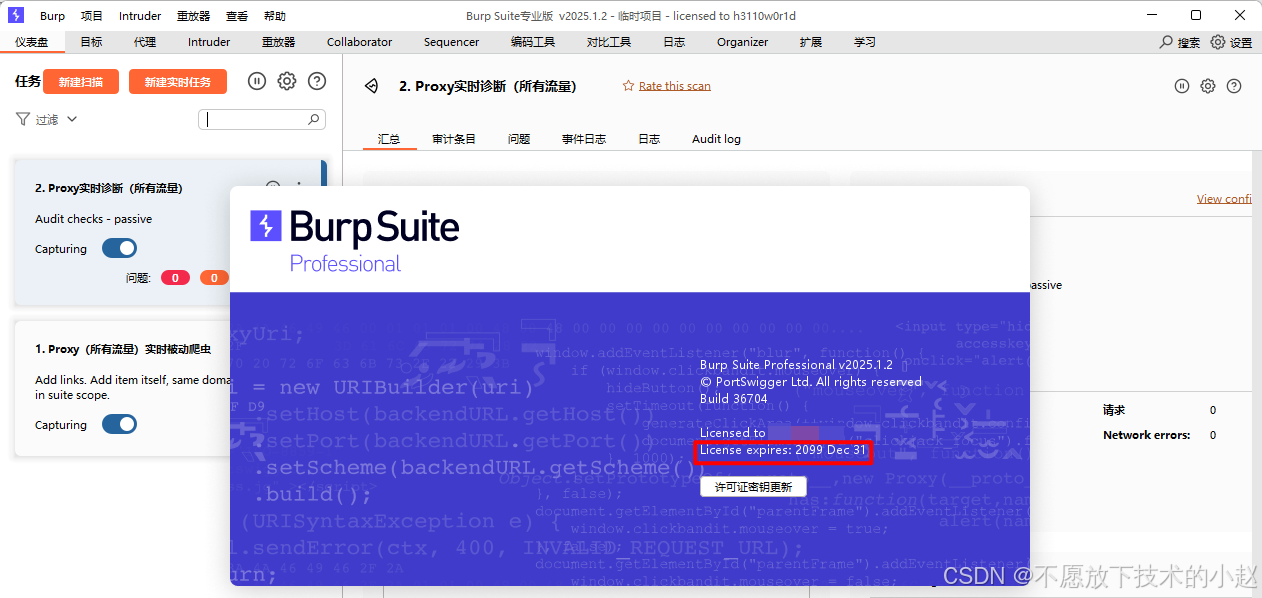The image size is (1262, 598).
Task: Open the 项目 menu
Action: [x=92, y=16]
